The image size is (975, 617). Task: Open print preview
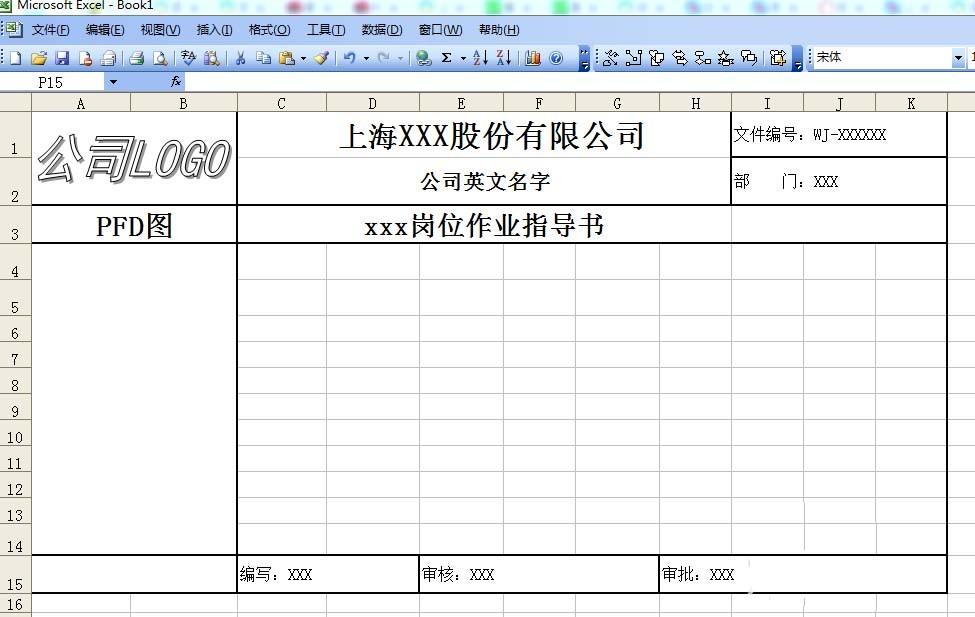tap(160, 57)
